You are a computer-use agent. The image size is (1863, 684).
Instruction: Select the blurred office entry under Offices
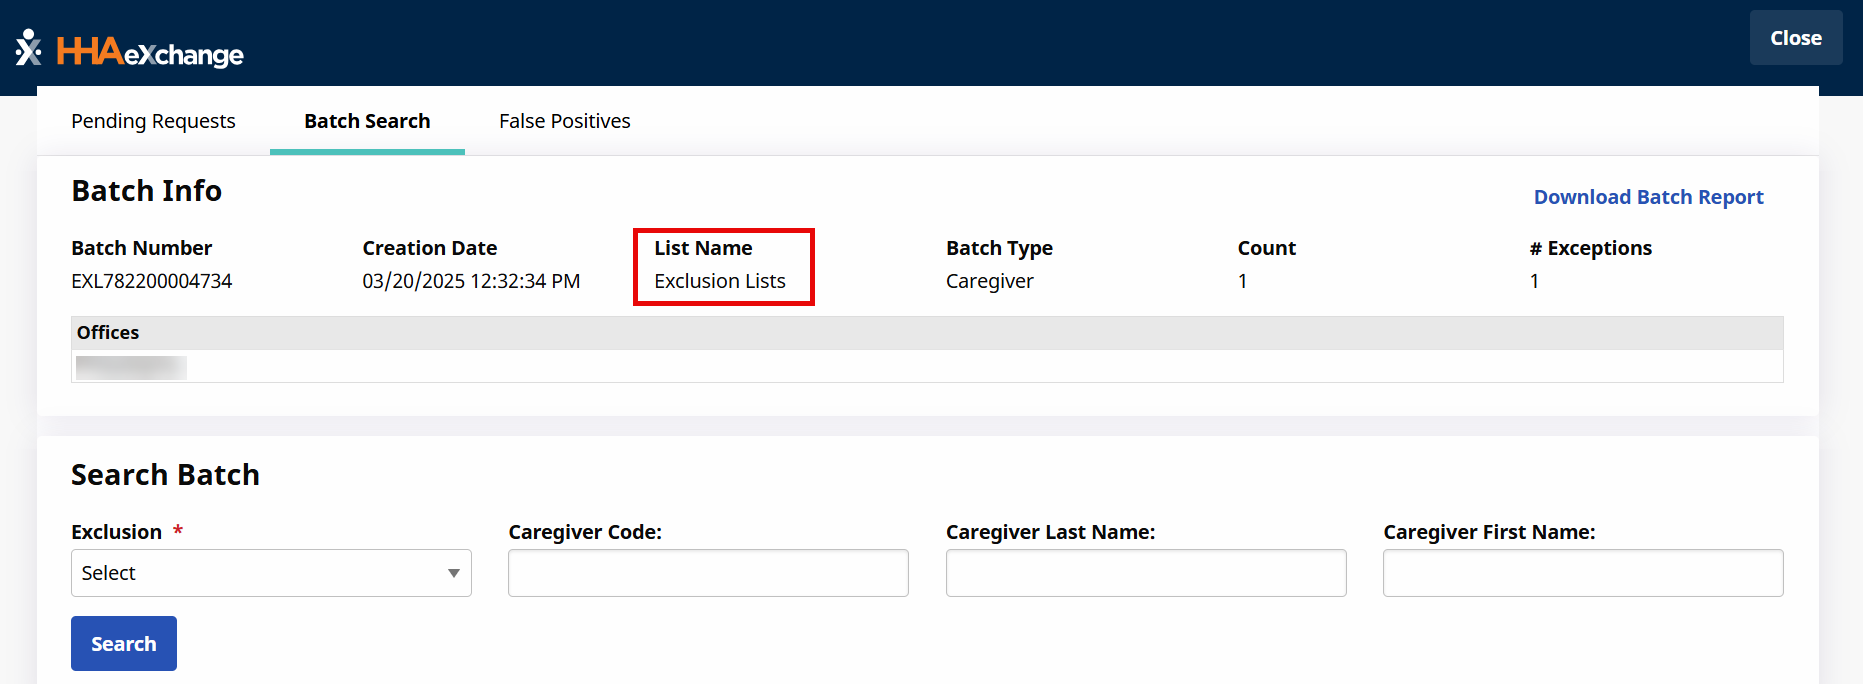point(131,367)
